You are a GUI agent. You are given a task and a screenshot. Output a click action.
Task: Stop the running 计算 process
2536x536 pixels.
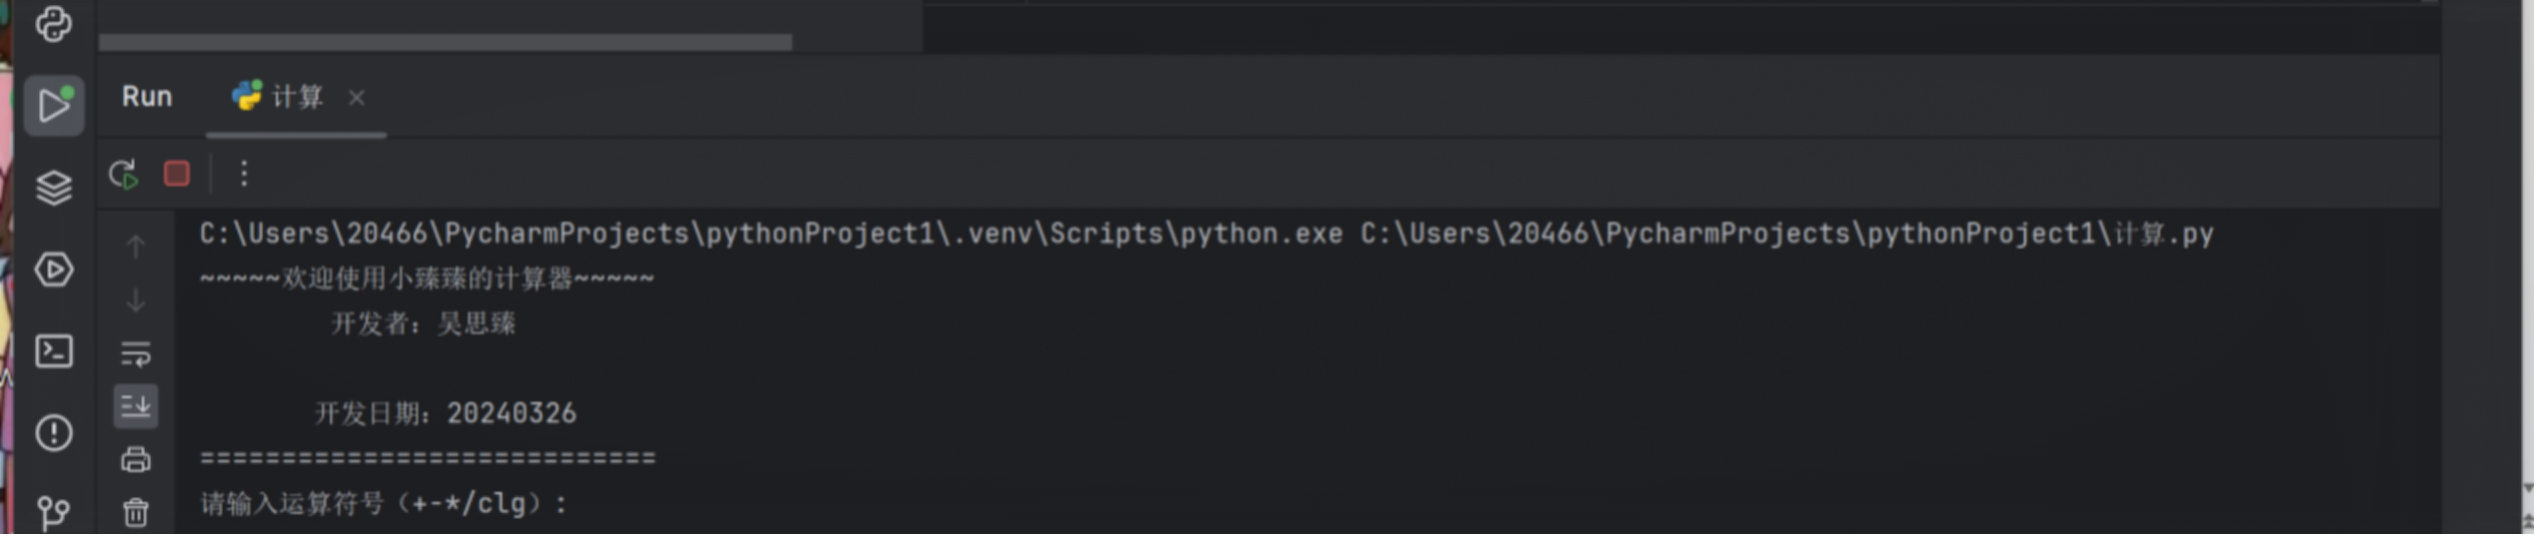tap(177, 174)
